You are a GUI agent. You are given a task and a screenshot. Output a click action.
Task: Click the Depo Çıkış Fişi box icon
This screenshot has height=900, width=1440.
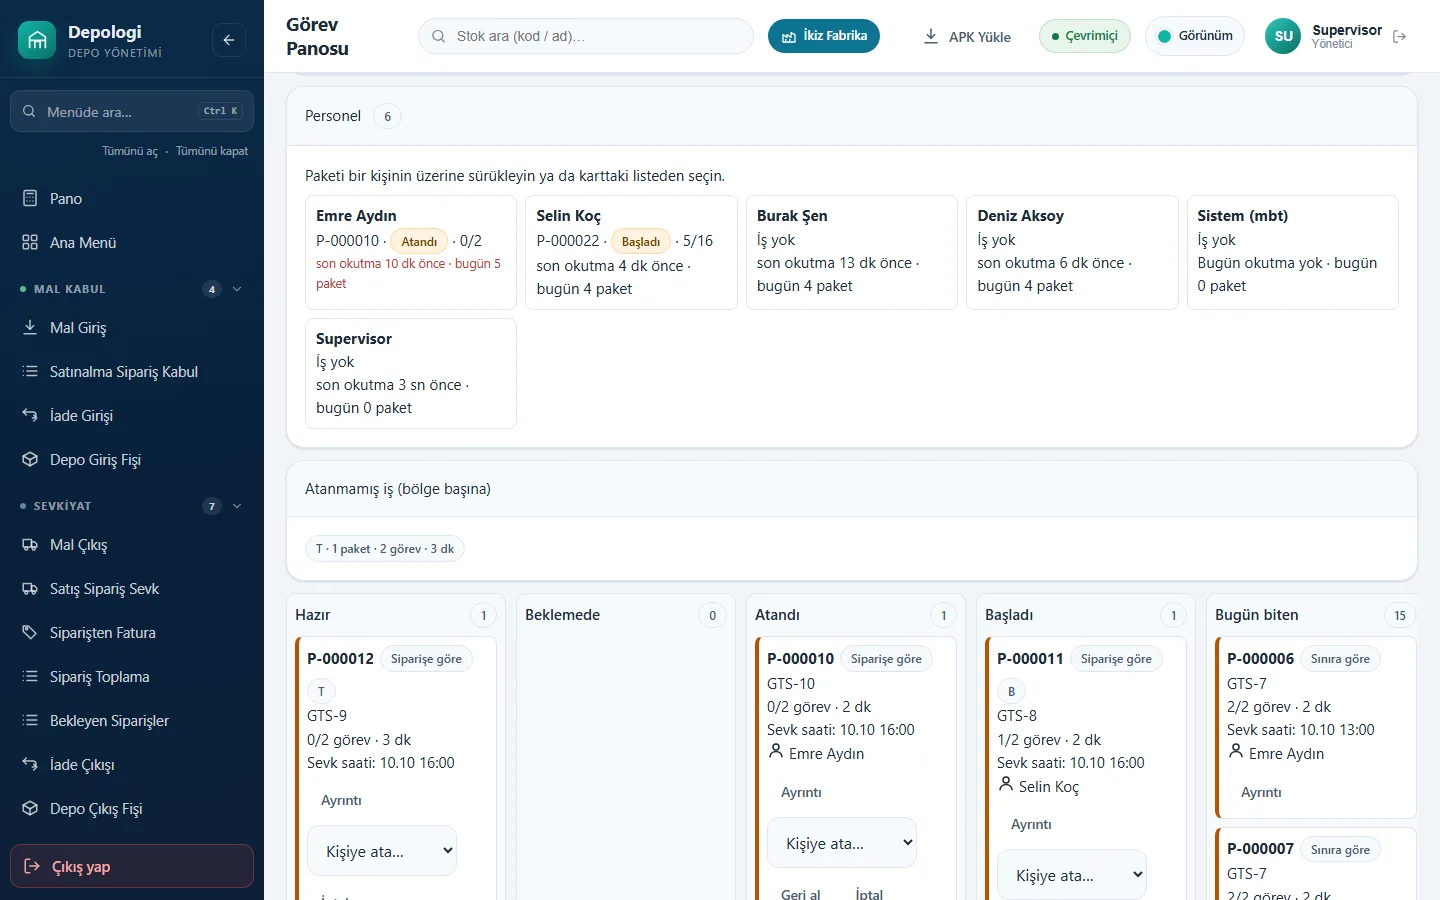pyautogui.click(x=30, y=809)
